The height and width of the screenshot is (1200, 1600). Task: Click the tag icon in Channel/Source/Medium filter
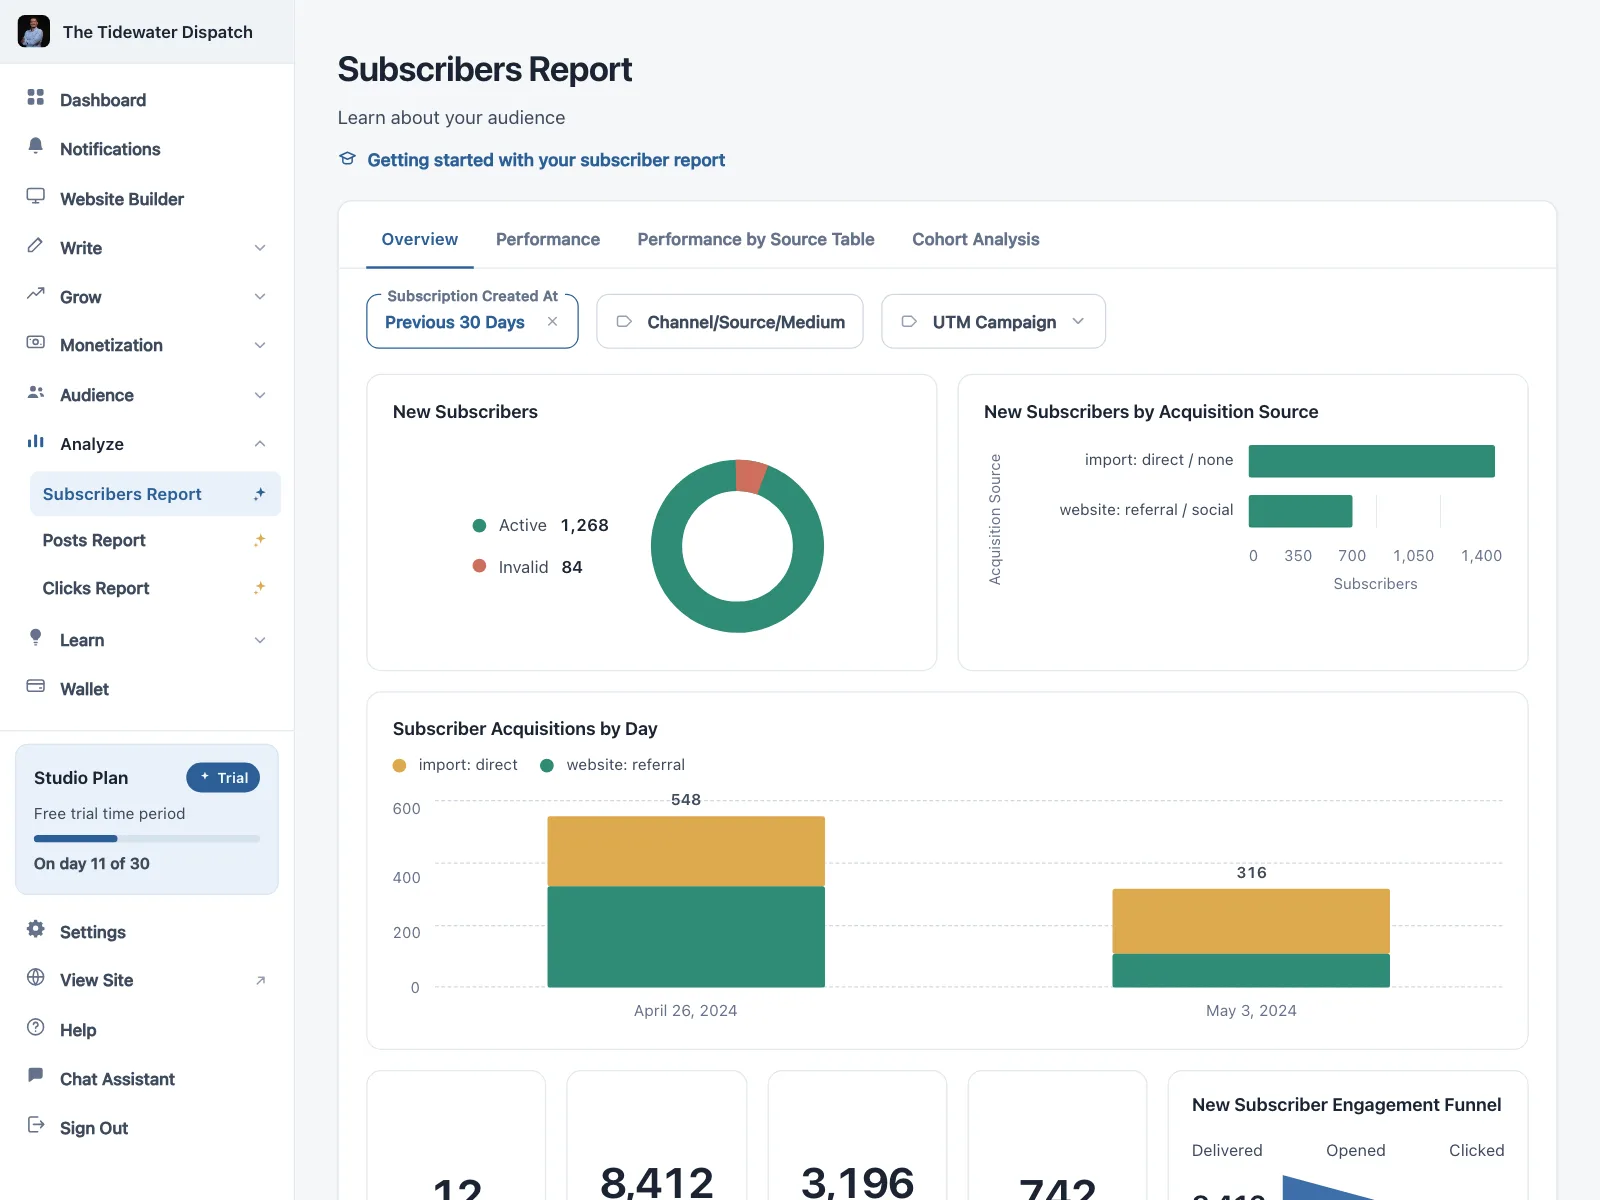click(624, 322)
